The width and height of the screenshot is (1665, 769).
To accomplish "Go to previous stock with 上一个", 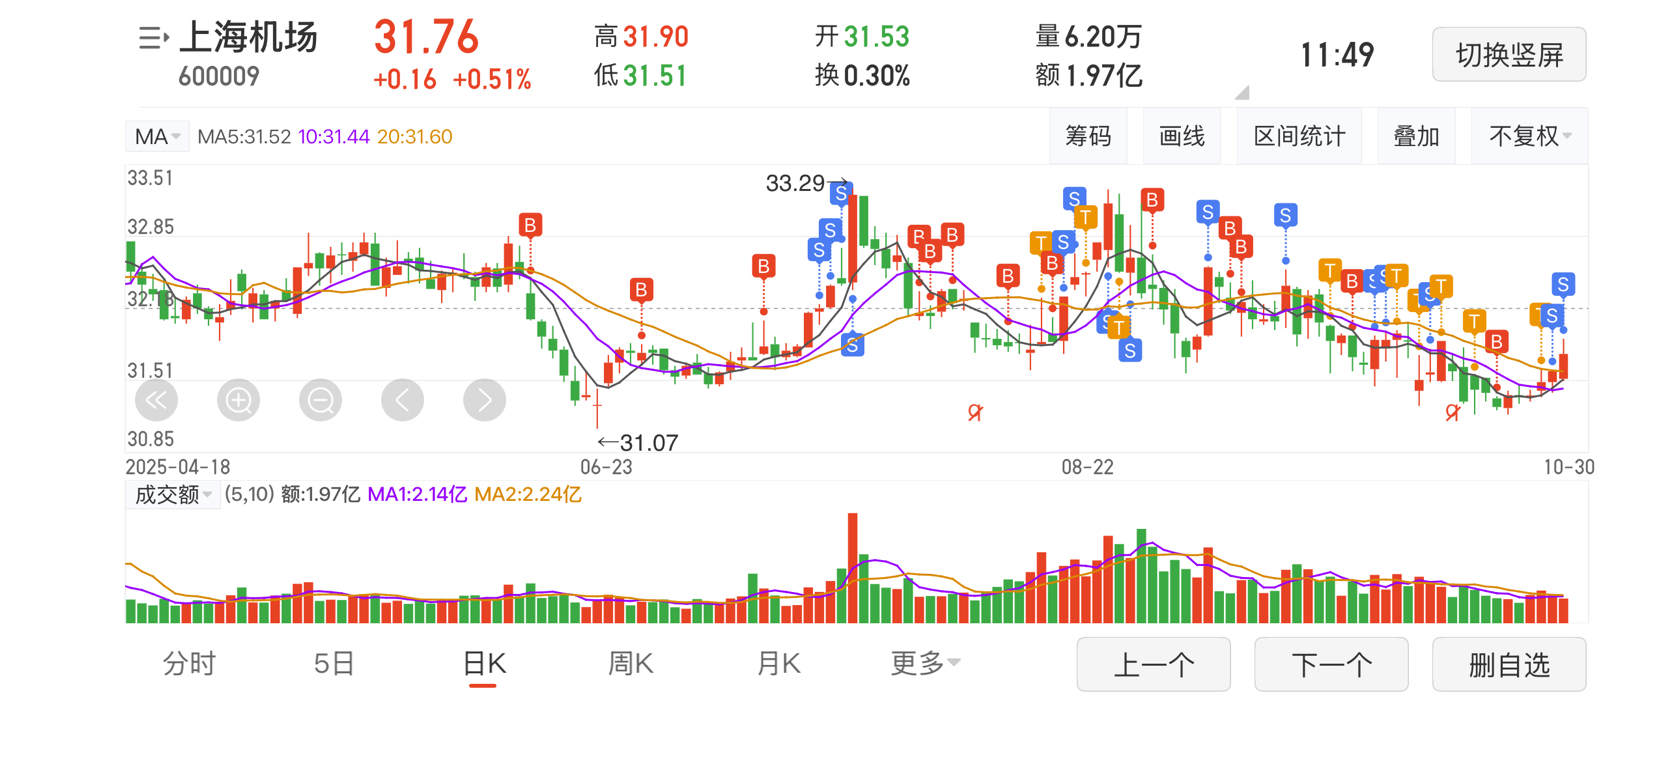I will click(1153, 664).
